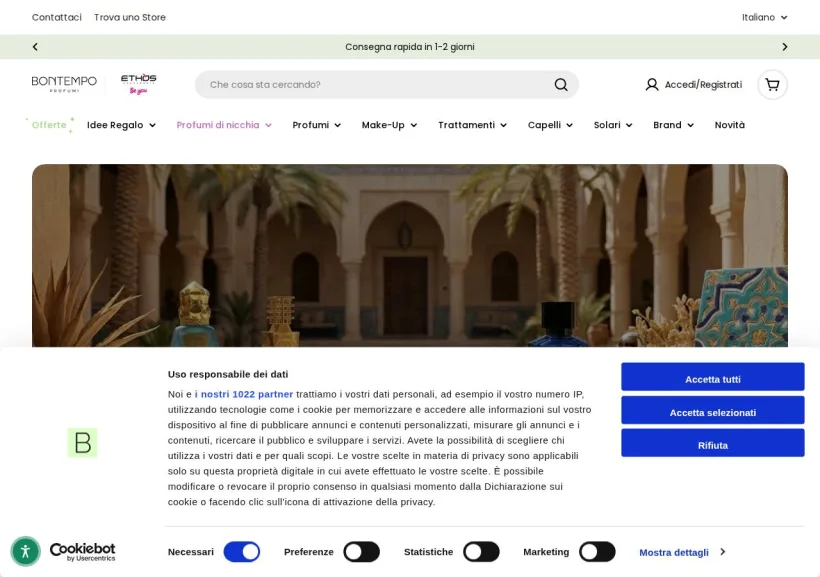
Task: Expand the Profumi menu
Action: click(316, 125)
